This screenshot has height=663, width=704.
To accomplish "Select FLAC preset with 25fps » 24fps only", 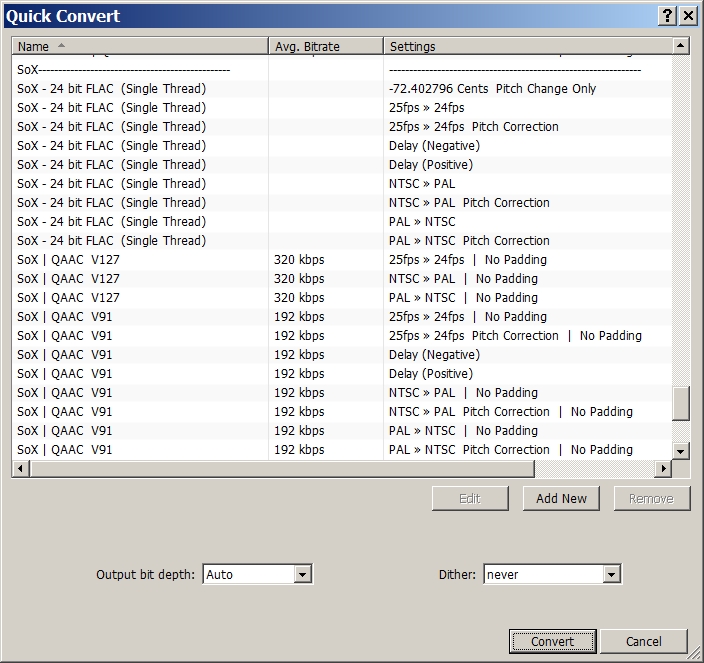I will tap(342, 108).
